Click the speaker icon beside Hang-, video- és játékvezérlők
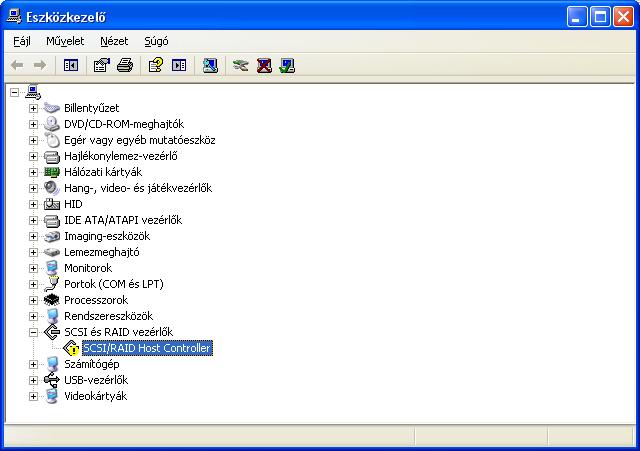This screenshot has width=640, height=451. point(51,188)
